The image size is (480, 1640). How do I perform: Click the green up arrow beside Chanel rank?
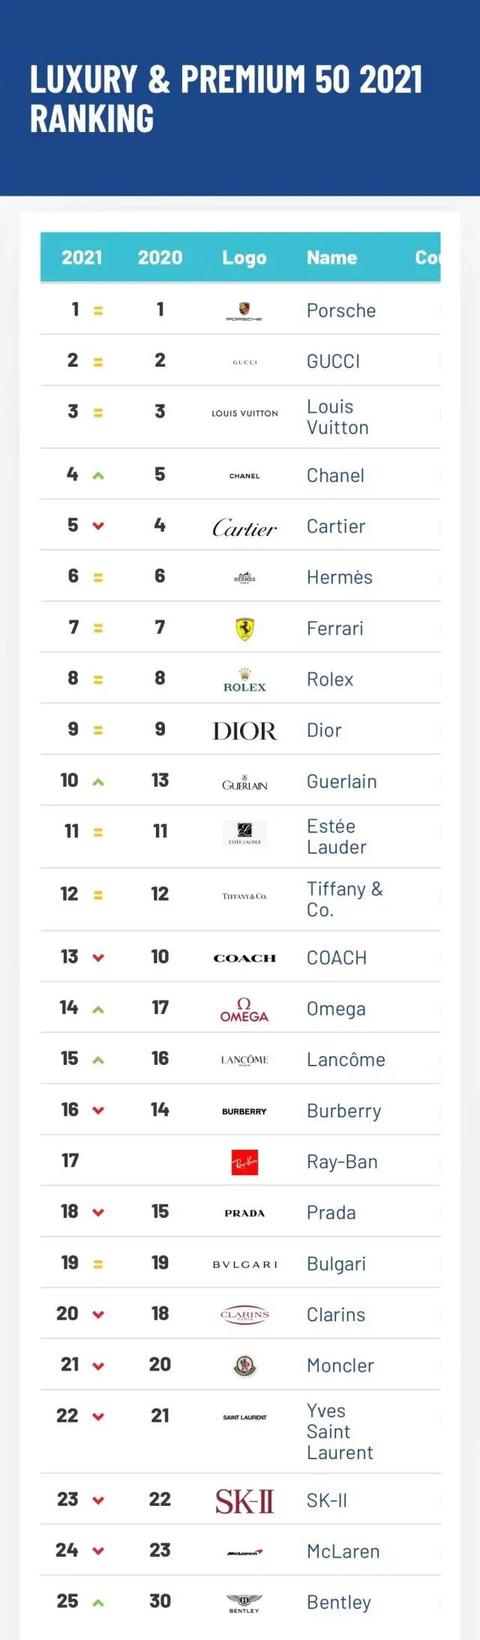point(98,476)
